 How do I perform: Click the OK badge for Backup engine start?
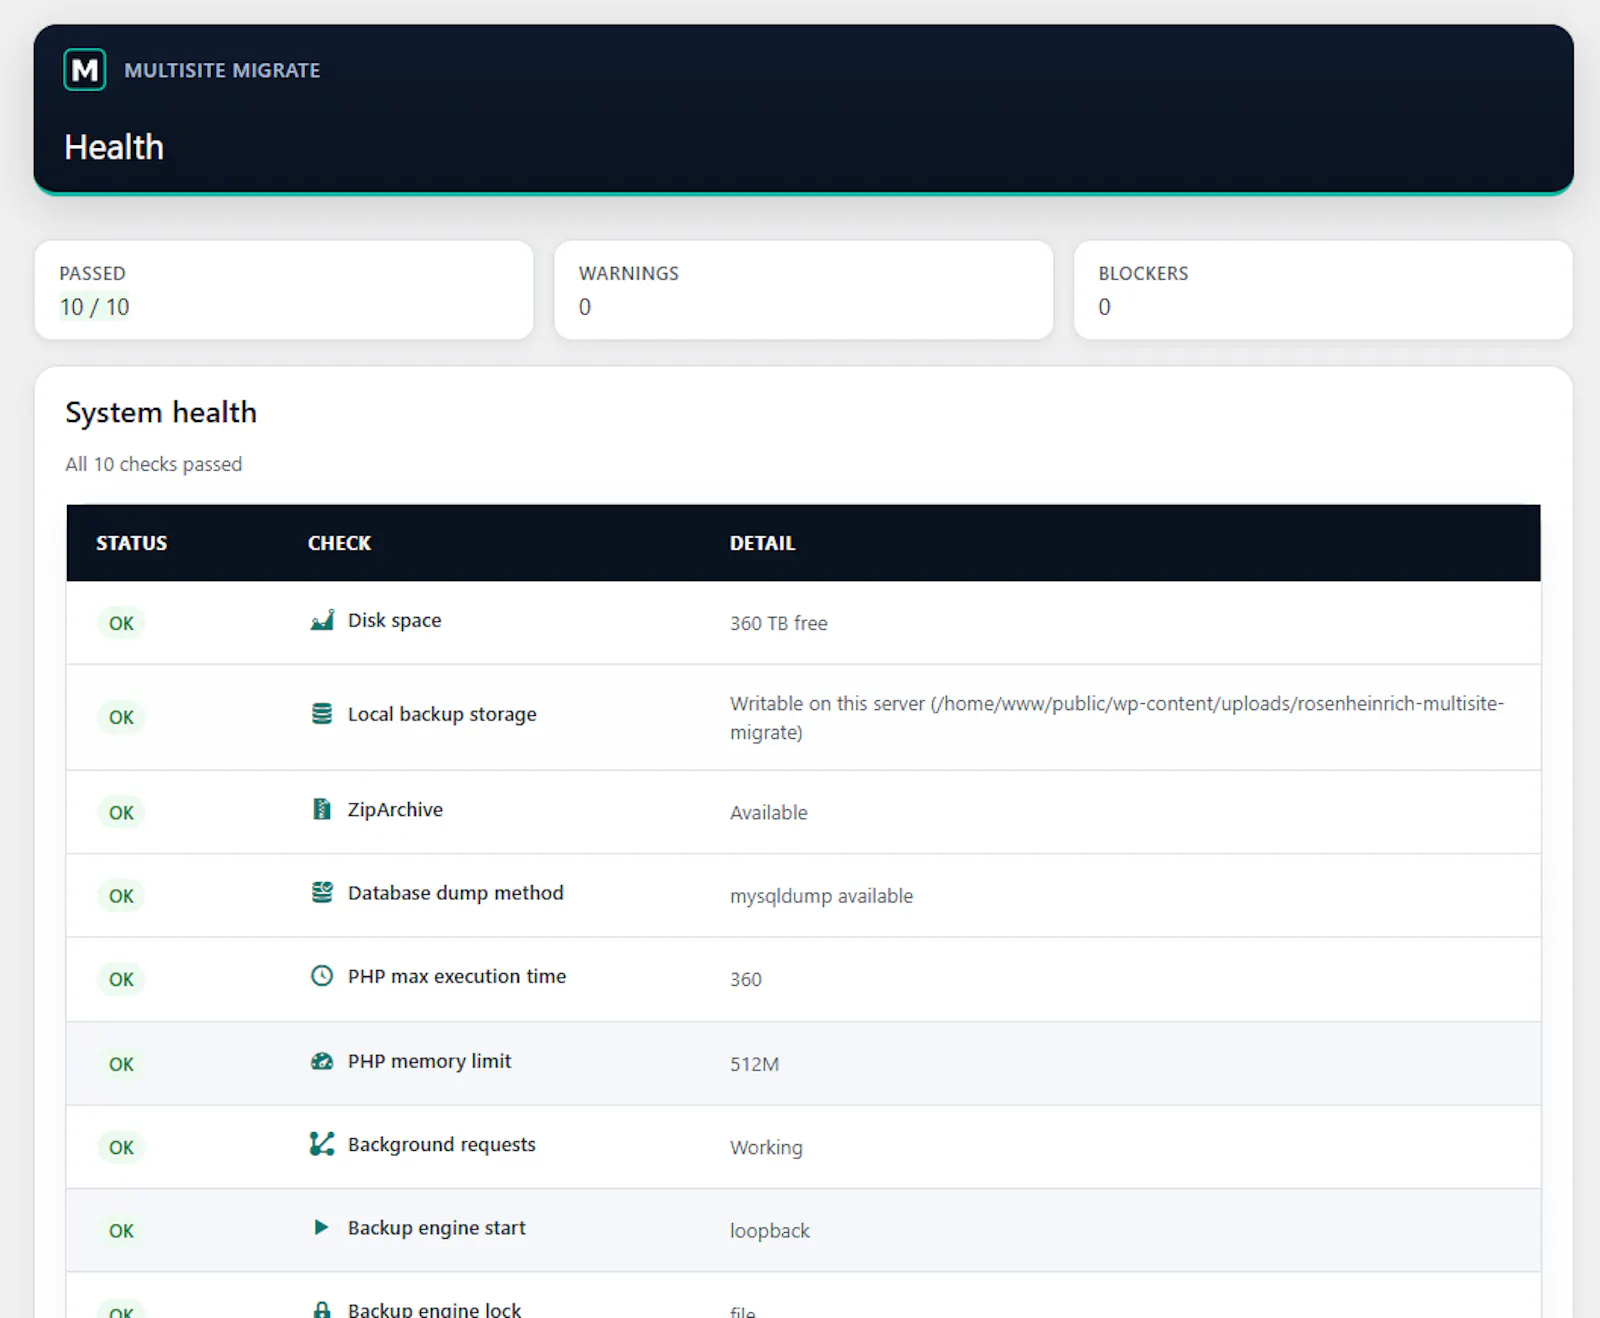(121, 1231)
